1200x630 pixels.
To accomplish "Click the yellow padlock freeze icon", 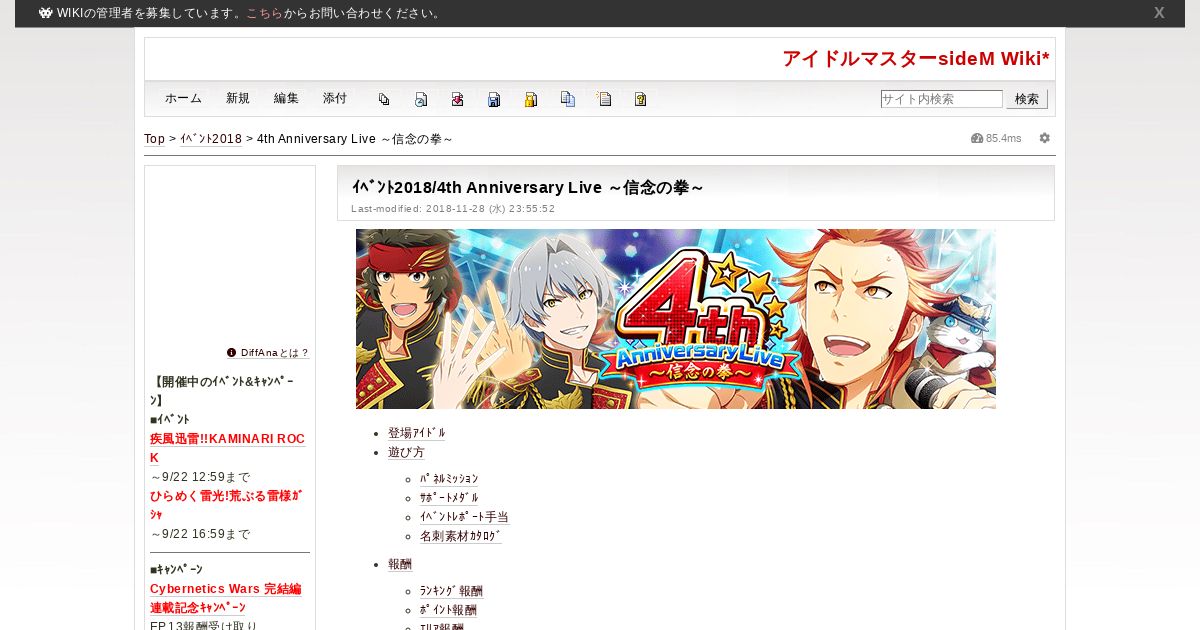I will pos(531,99).
